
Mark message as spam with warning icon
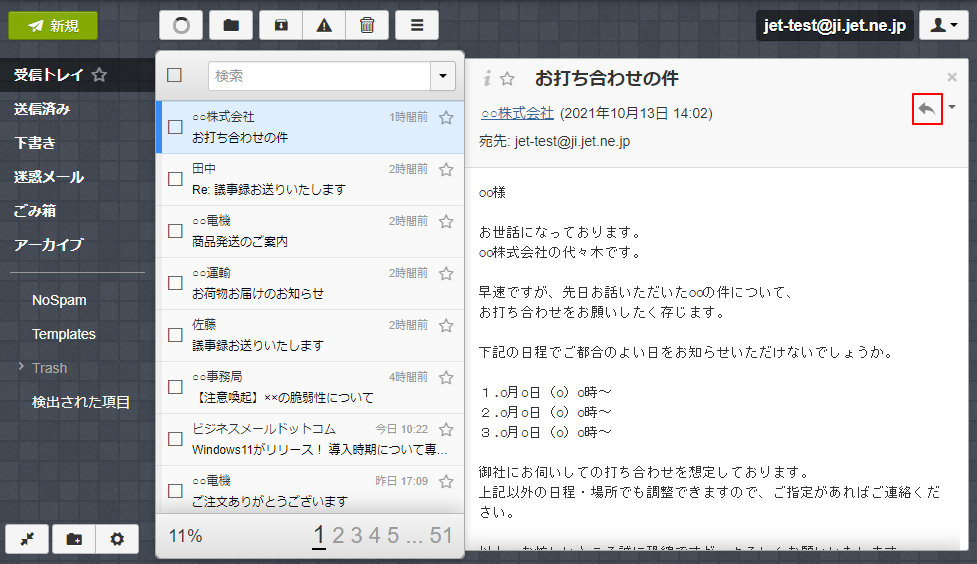(x=324, y=26)
